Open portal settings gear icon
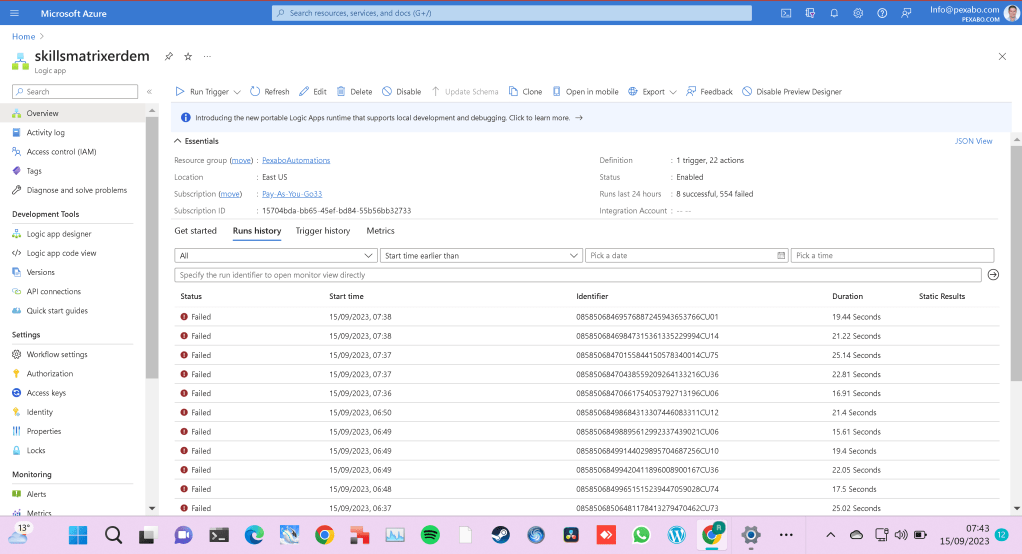1022x554 pixels. pos(858,13)
